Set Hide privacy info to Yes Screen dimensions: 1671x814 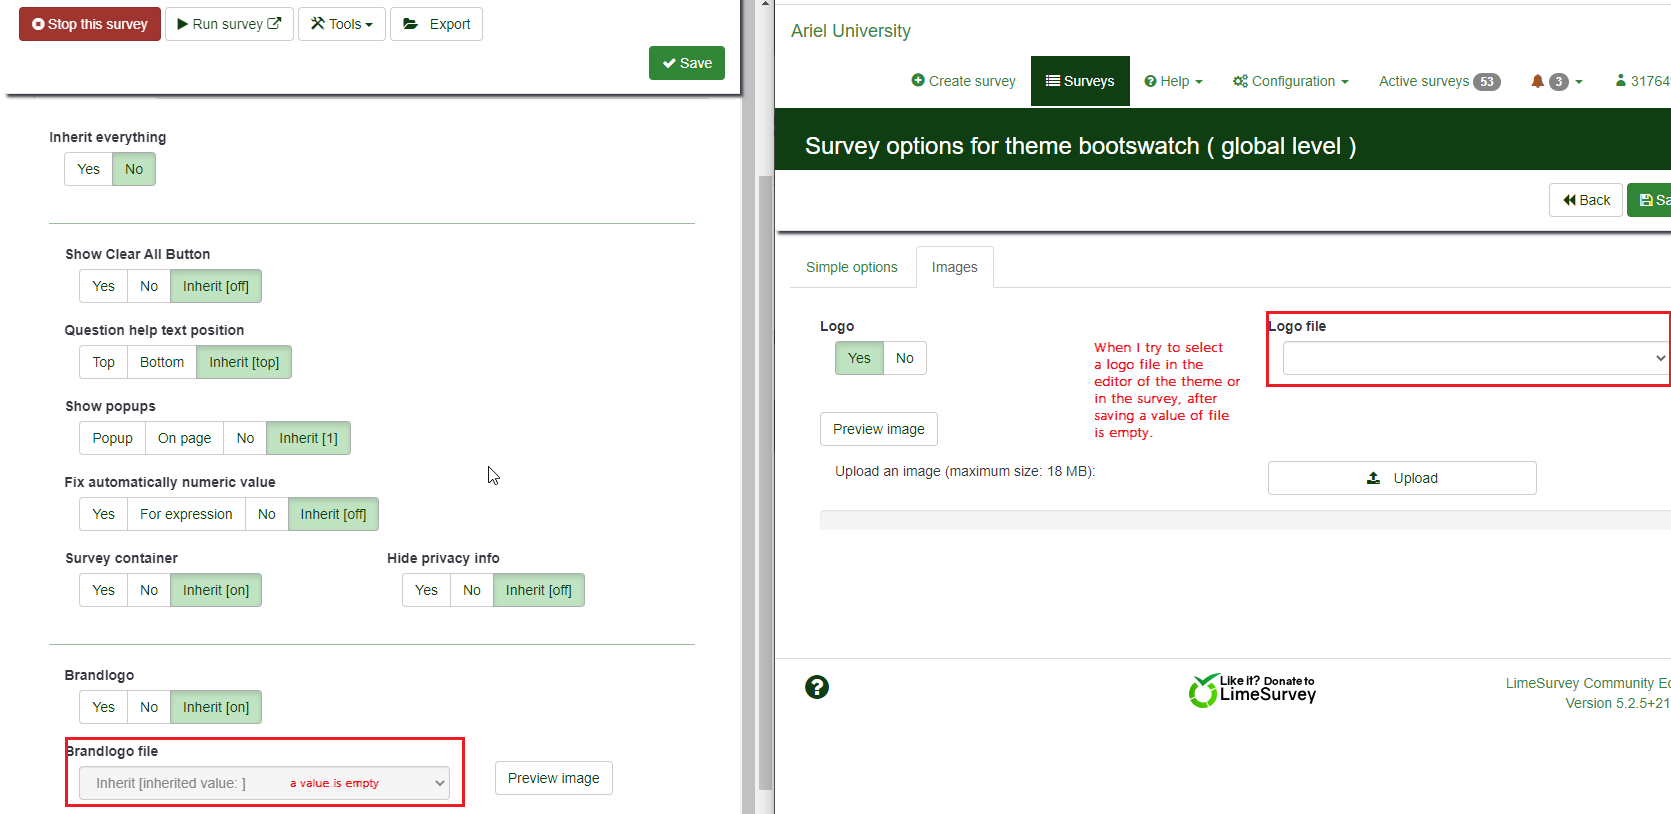(427, 590)
